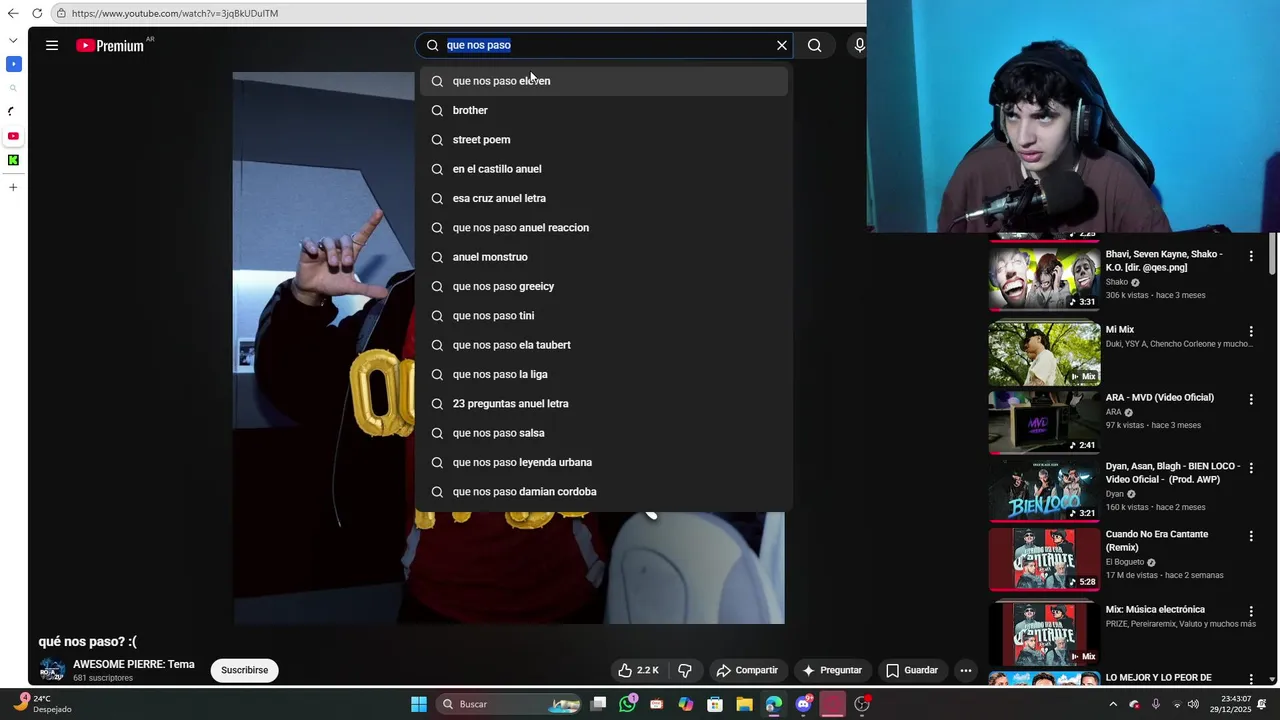Open File Explorer from the taskbar
The image size is (1280, 720).
point(744,704)
